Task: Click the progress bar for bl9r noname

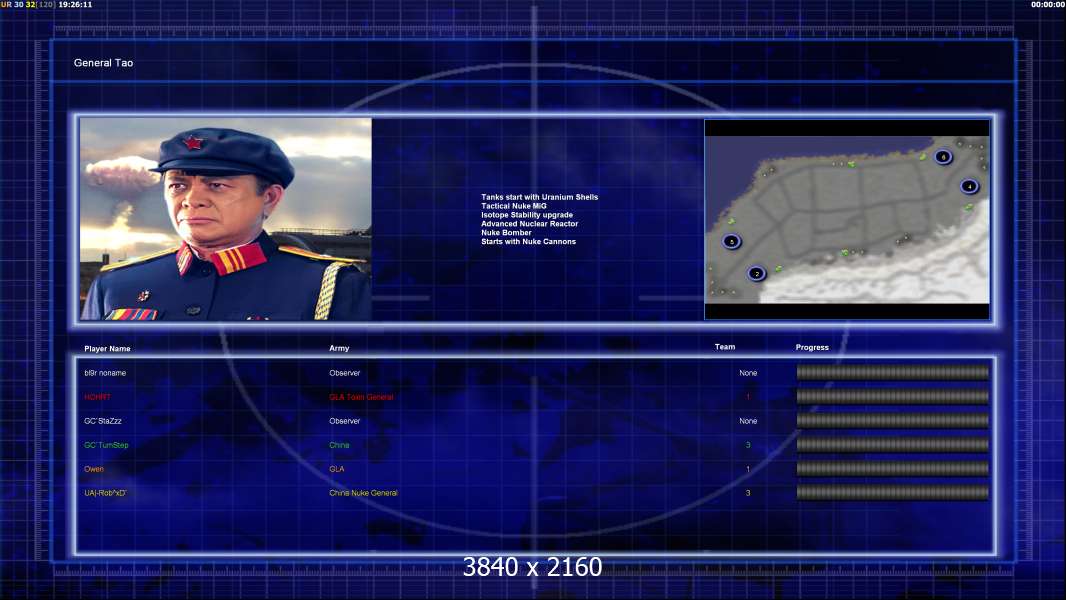Action: tap(893, 372)
